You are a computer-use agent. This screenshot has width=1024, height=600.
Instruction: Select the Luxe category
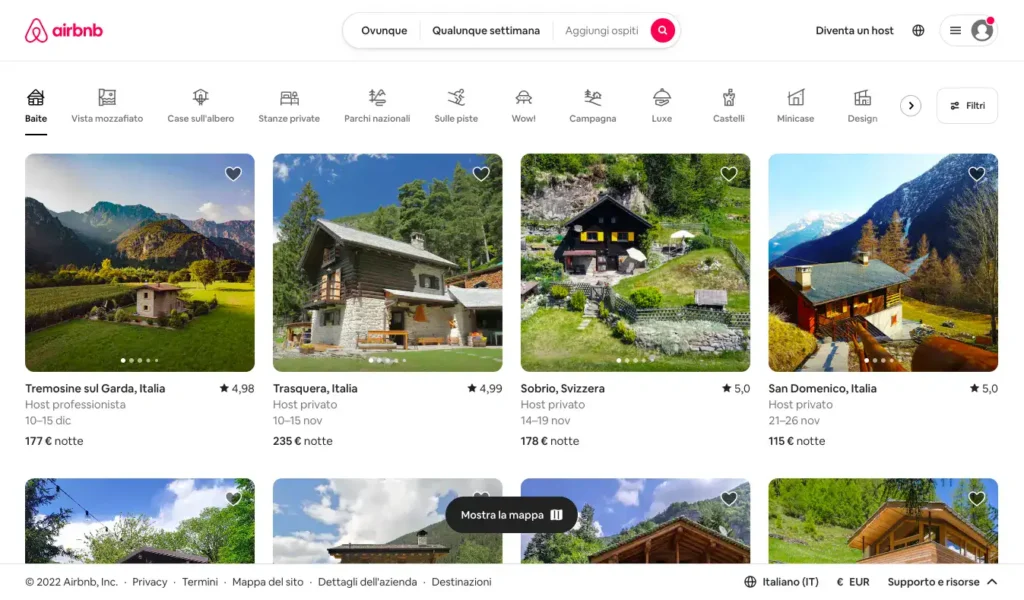pyautogui.click(x=662, y=106)
